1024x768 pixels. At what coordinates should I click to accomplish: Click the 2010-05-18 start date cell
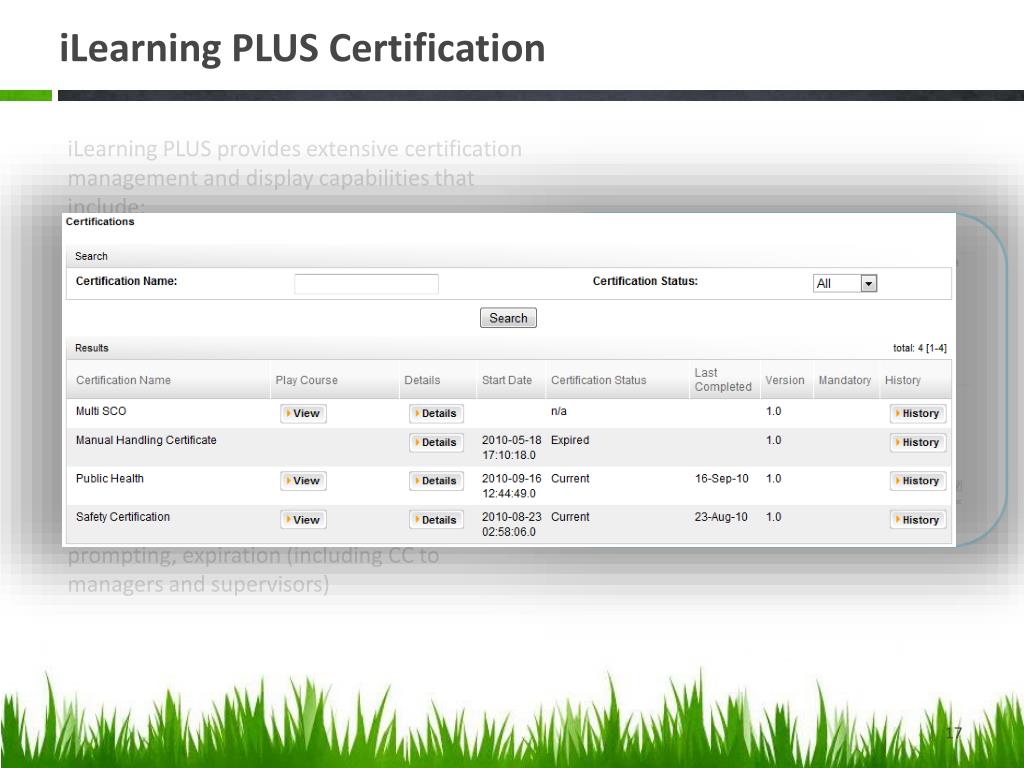(x=511, y=447)
